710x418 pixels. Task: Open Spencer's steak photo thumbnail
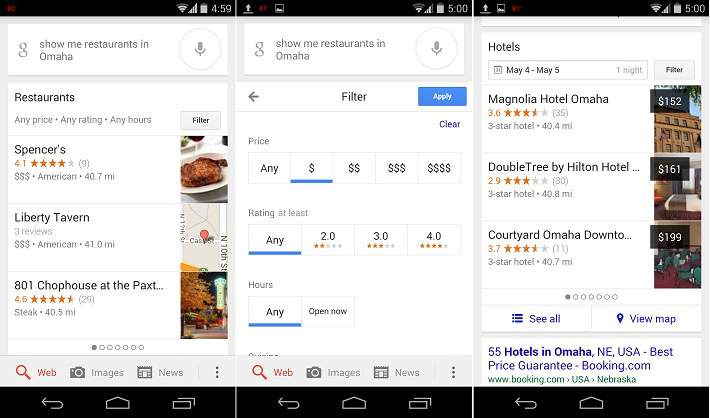tap(204, 169)
